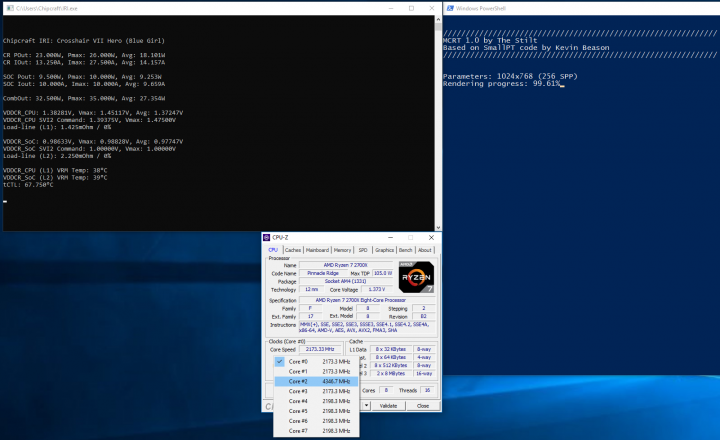Click the 12 nm technology value
Screen dimensions: 720x440
pyautogui.click(x=311, y=289)
